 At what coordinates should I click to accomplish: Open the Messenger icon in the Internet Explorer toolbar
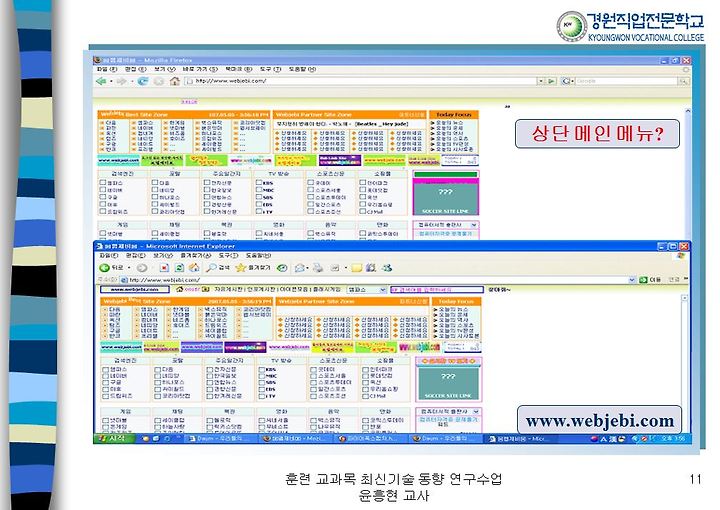(x=387, y=268)
